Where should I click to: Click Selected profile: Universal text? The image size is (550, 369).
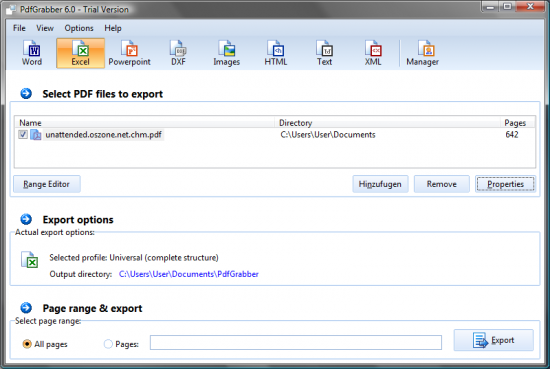(x=134, y=258)
